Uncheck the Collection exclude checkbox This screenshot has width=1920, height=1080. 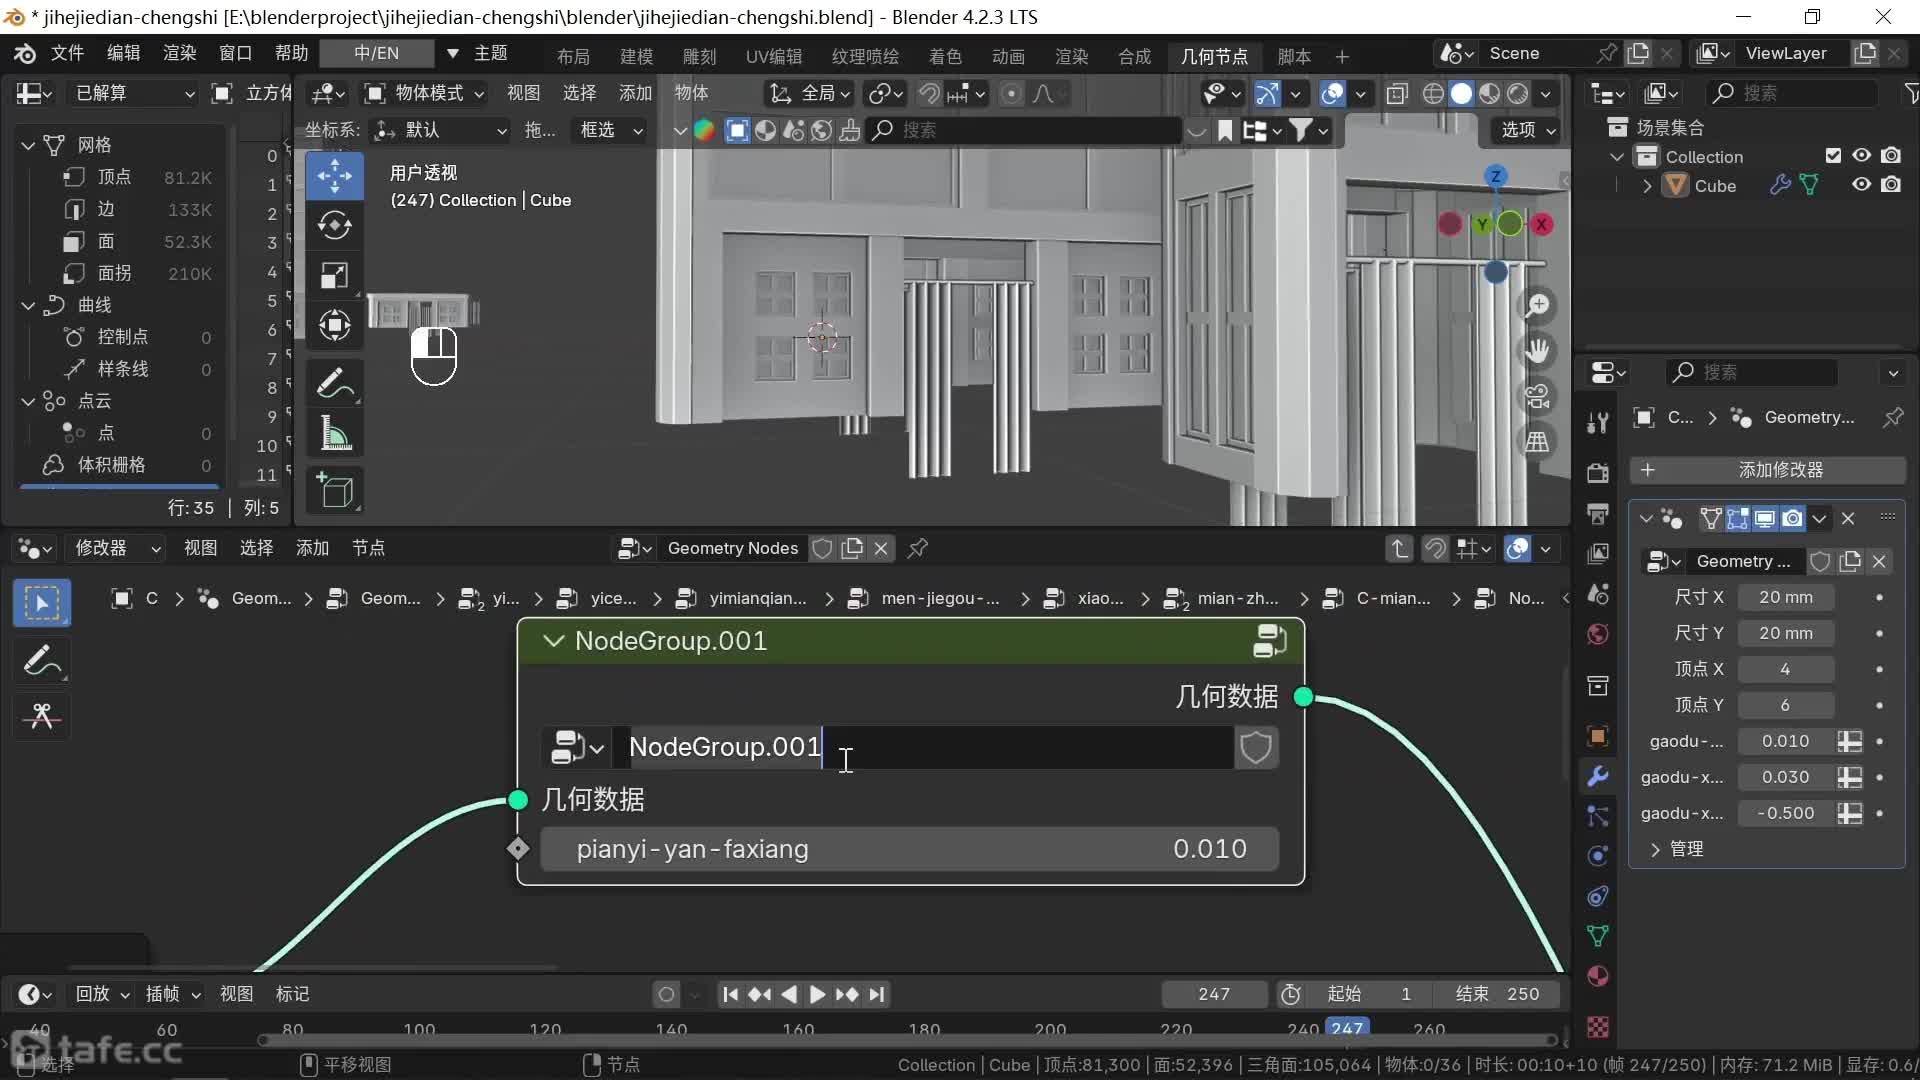[x=1833, y=156]
